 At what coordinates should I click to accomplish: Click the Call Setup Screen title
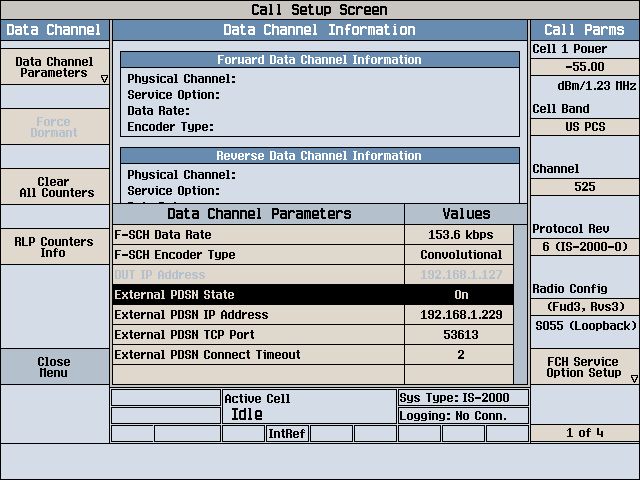319,10
